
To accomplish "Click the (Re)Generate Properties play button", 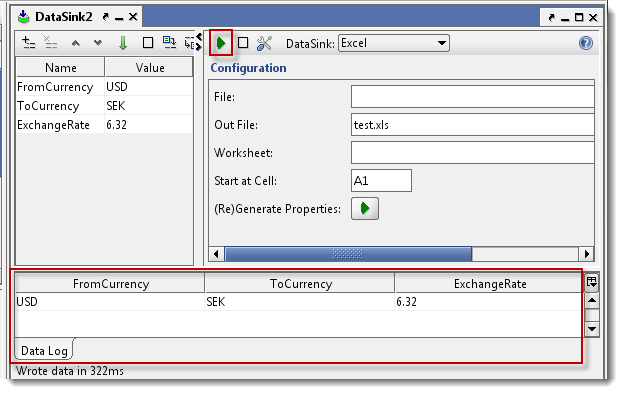I will 365,209.
